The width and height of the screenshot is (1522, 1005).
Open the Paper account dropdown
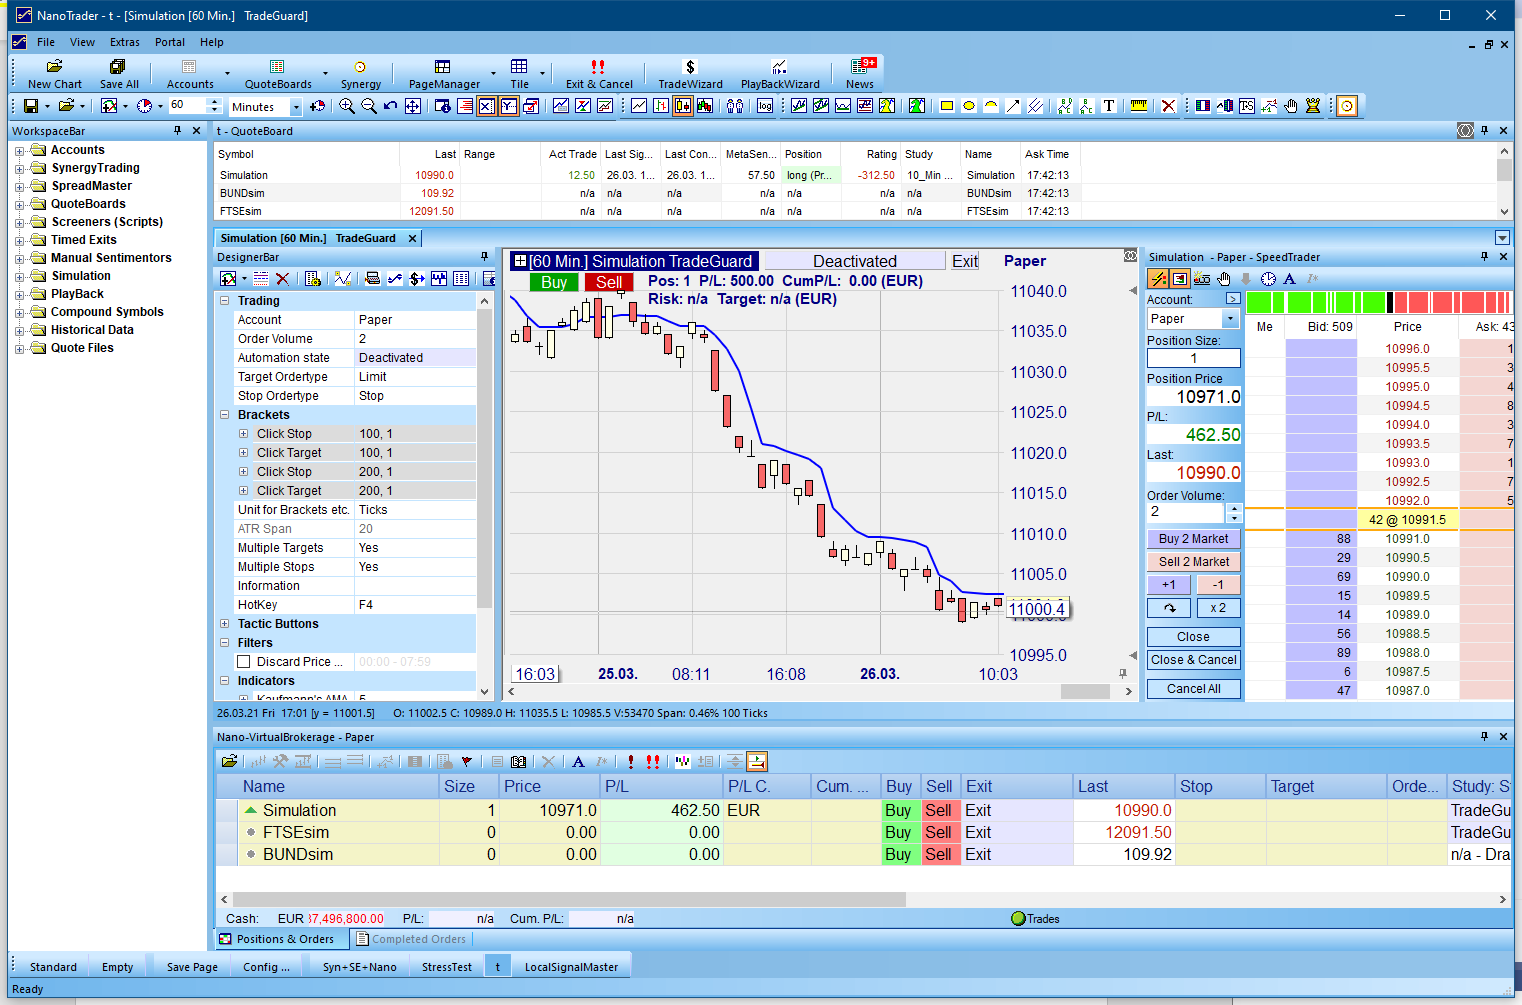[x=1230, y=319]
